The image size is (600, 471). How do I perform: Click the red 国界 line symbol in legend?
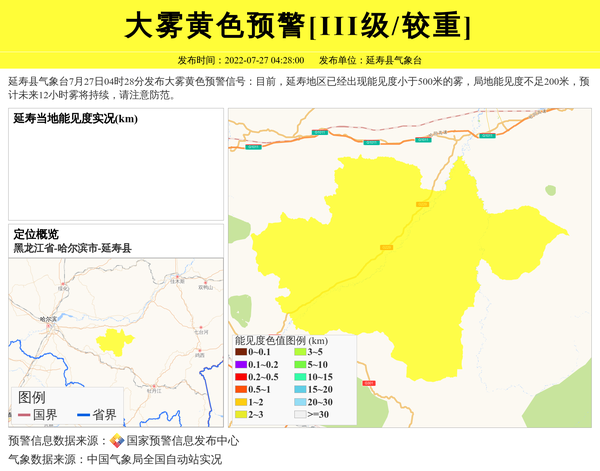24,415
